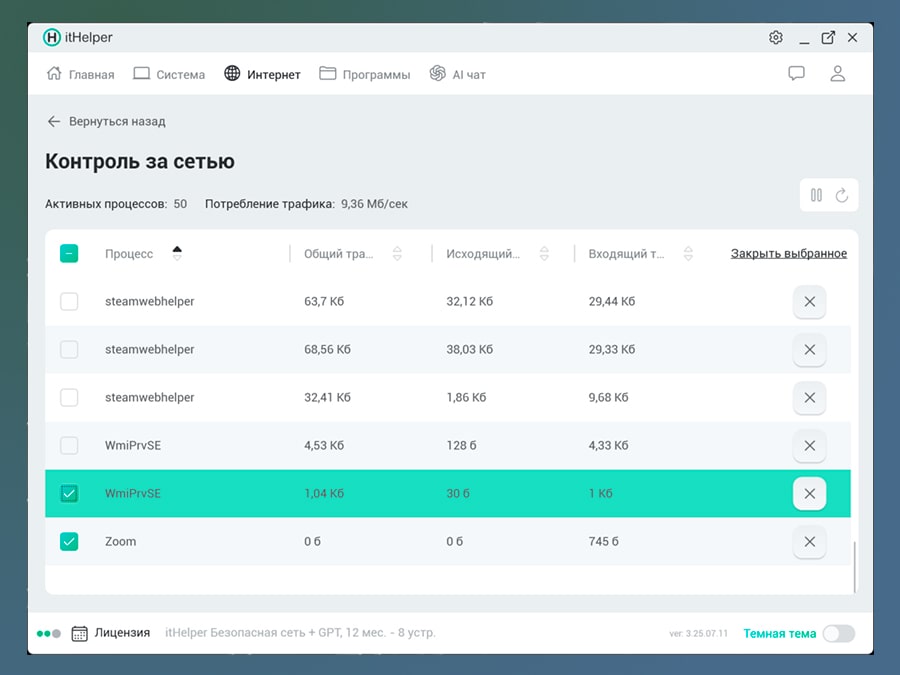This screenshot has width=900, height=675.
Task: Pause network monitoring
Action: [816, 195]
